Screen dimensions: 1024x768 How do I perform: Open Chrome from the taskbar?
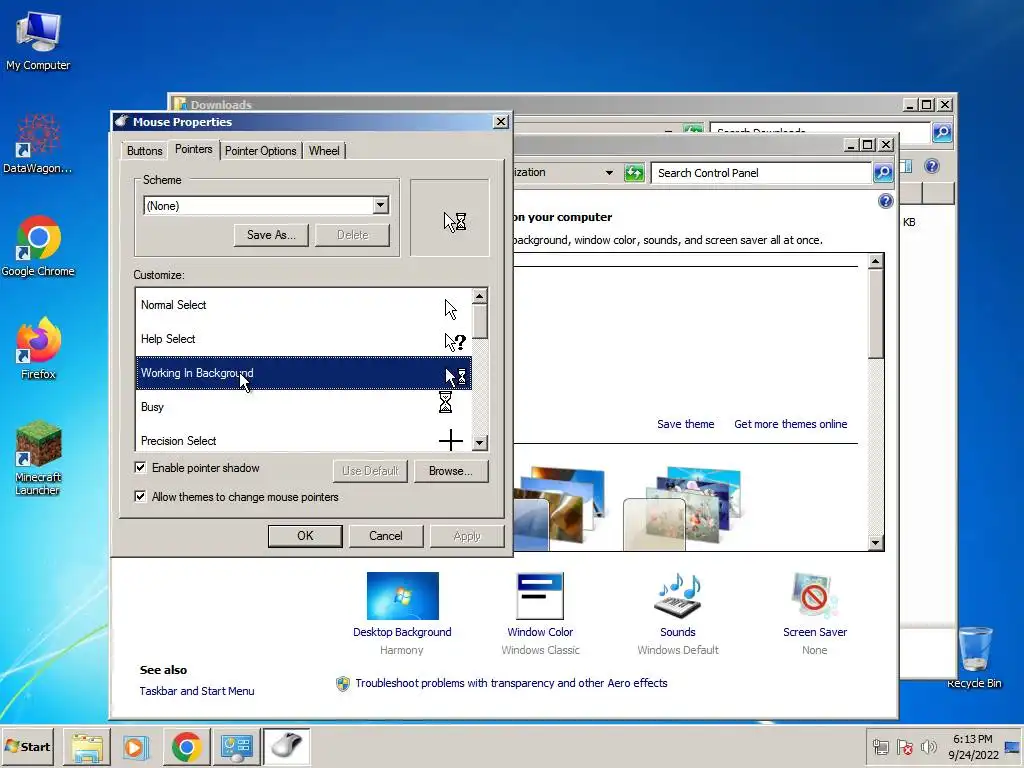click(186, 746)
